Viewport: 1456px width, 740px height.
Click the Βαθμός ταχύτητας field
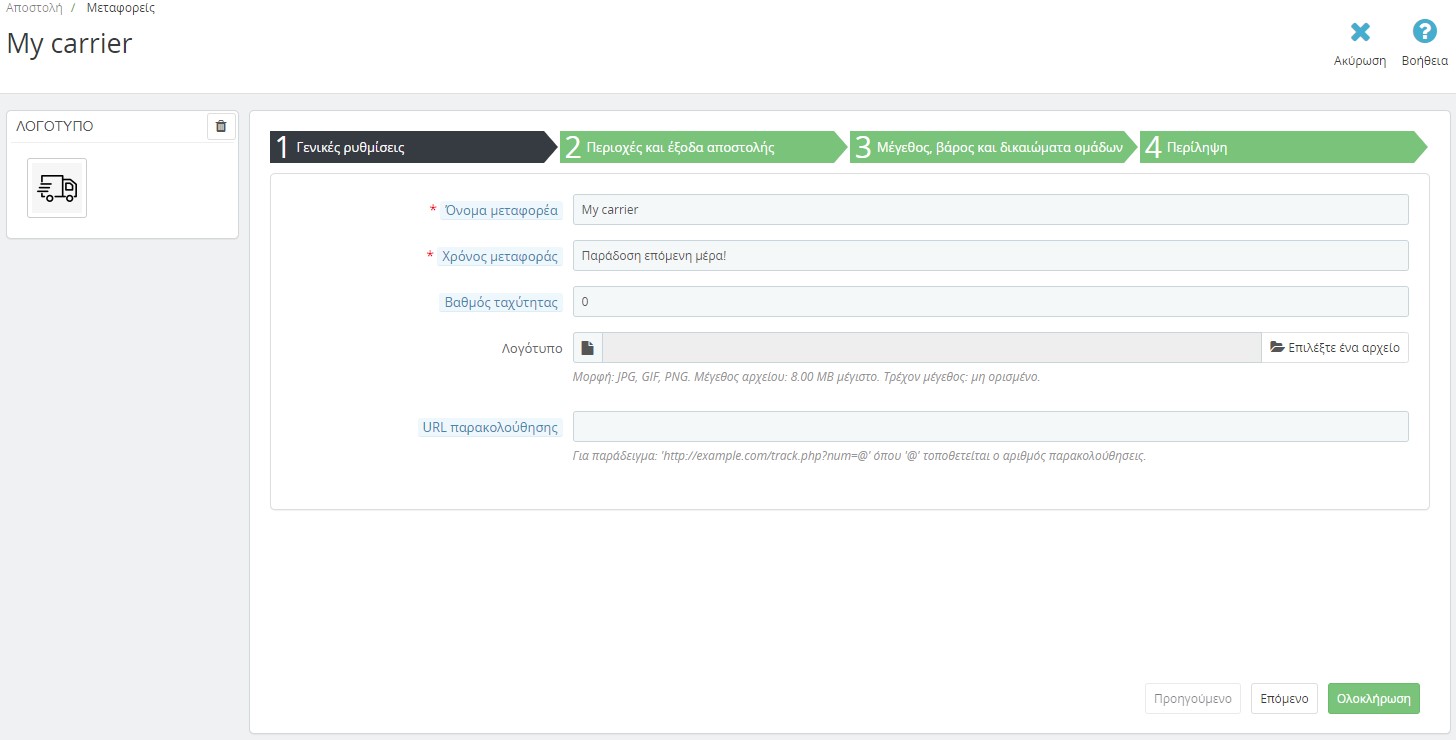(x=990, y=302)
